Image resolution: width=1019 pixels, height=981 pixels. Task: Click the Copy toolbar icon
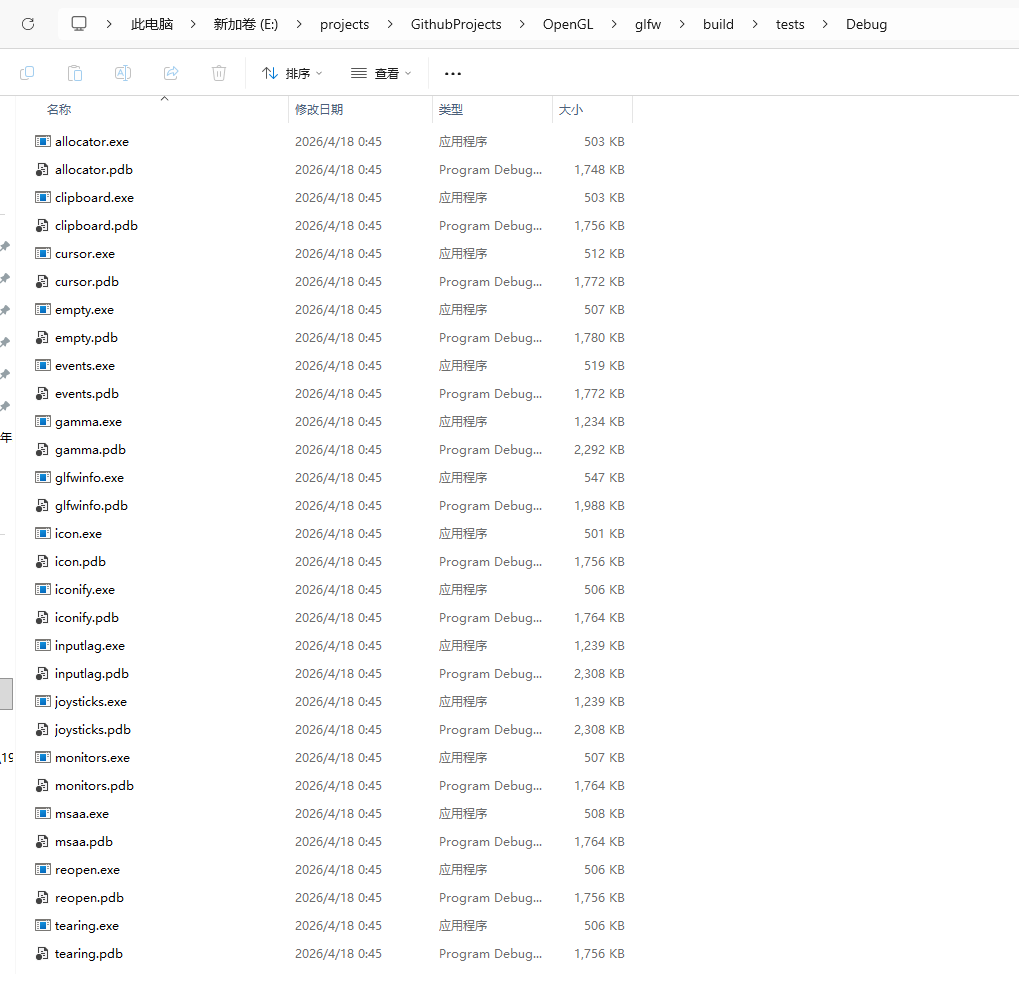(27, 73)
